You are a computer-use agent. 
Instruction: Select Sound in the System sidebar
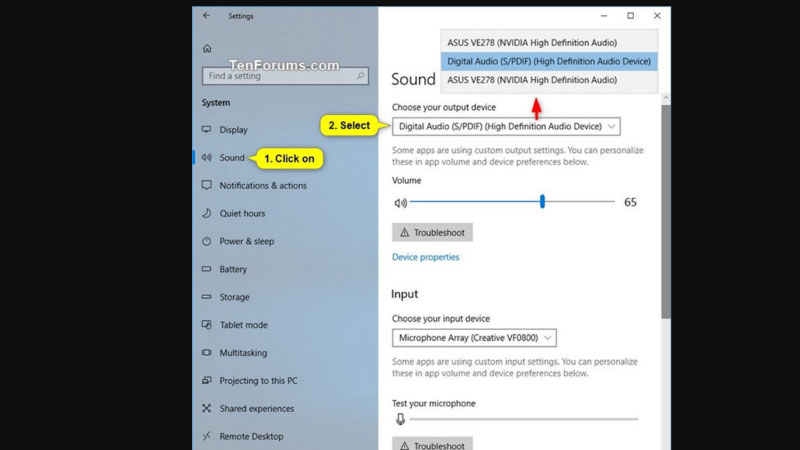pos(232,158)
